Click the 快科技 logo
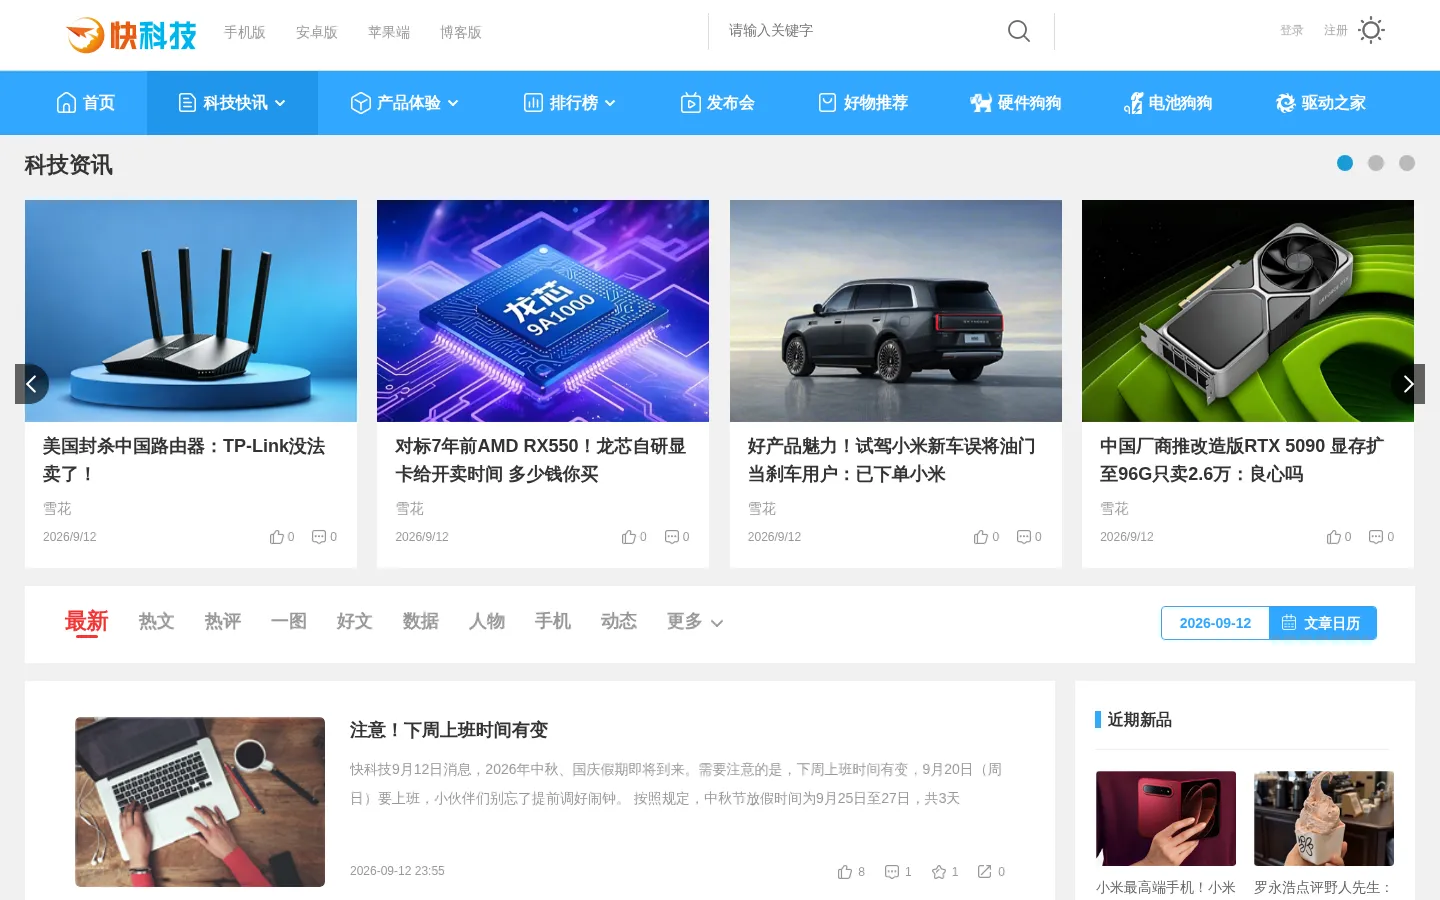Screen dimensions: 1440x900 [131, 35]
